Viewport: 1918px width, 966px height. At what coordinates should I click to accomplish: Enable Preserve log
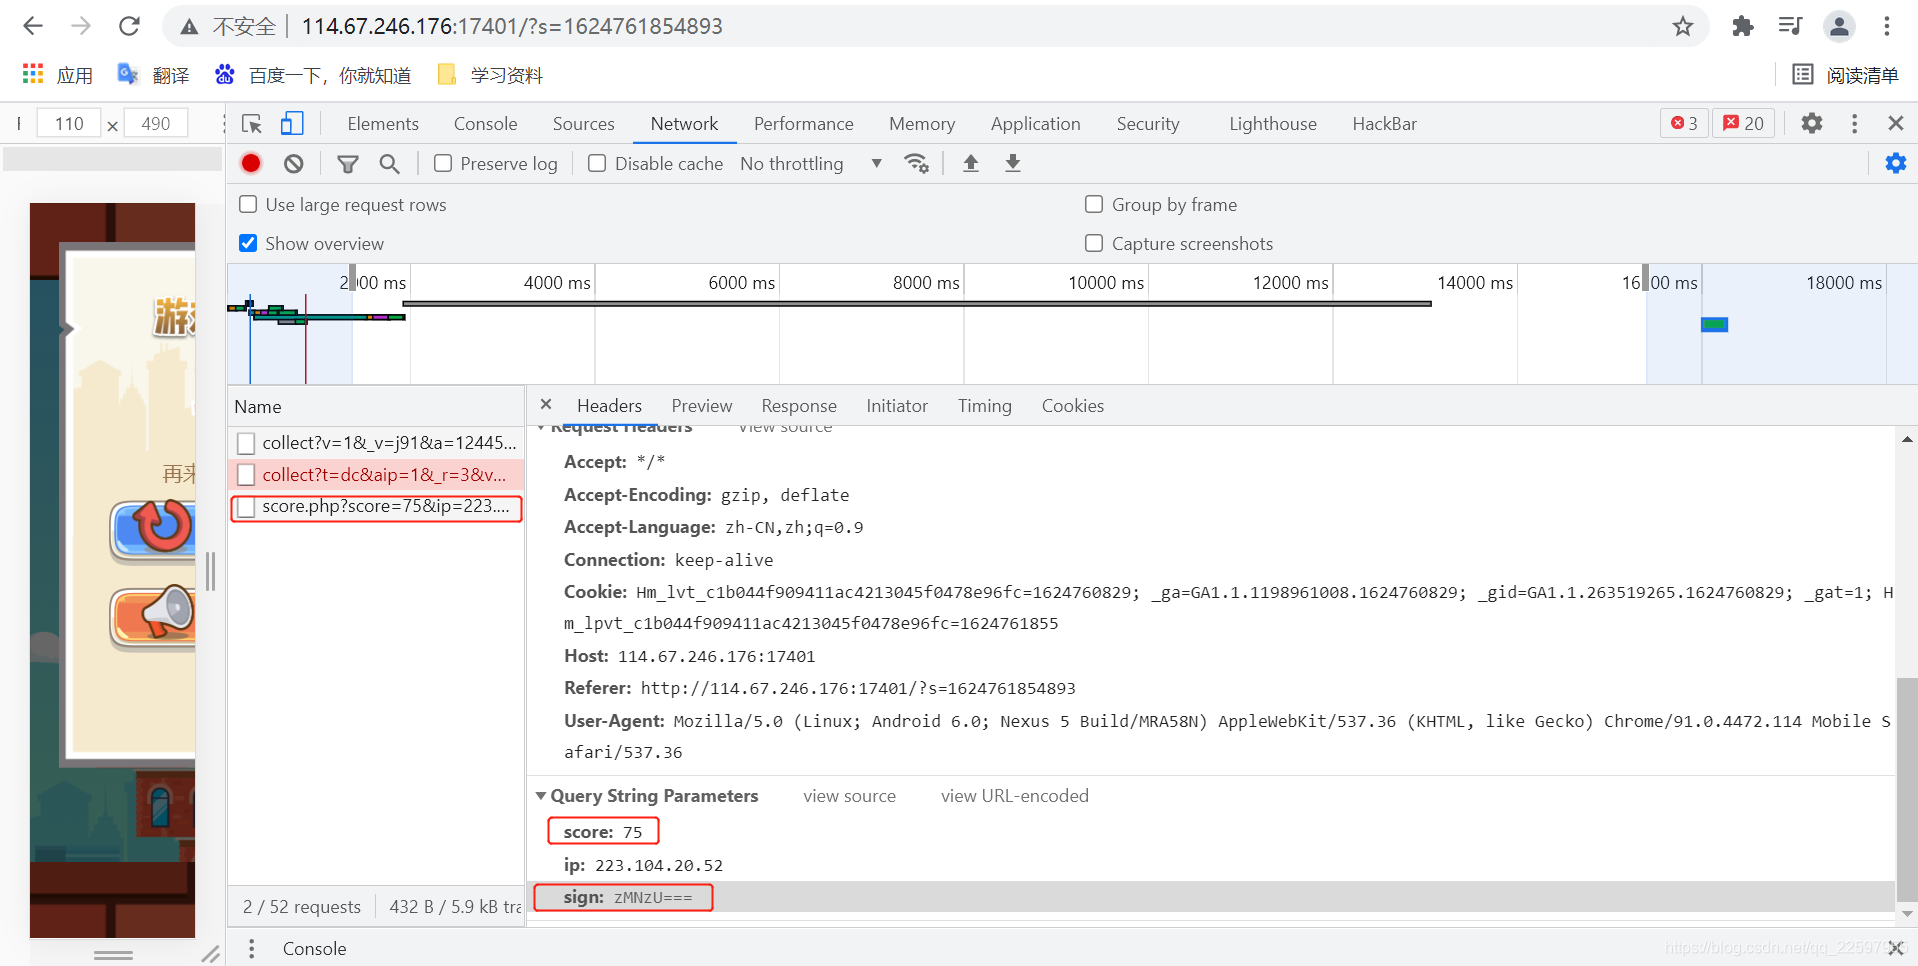pyautogui.click(x=441, y=163)
